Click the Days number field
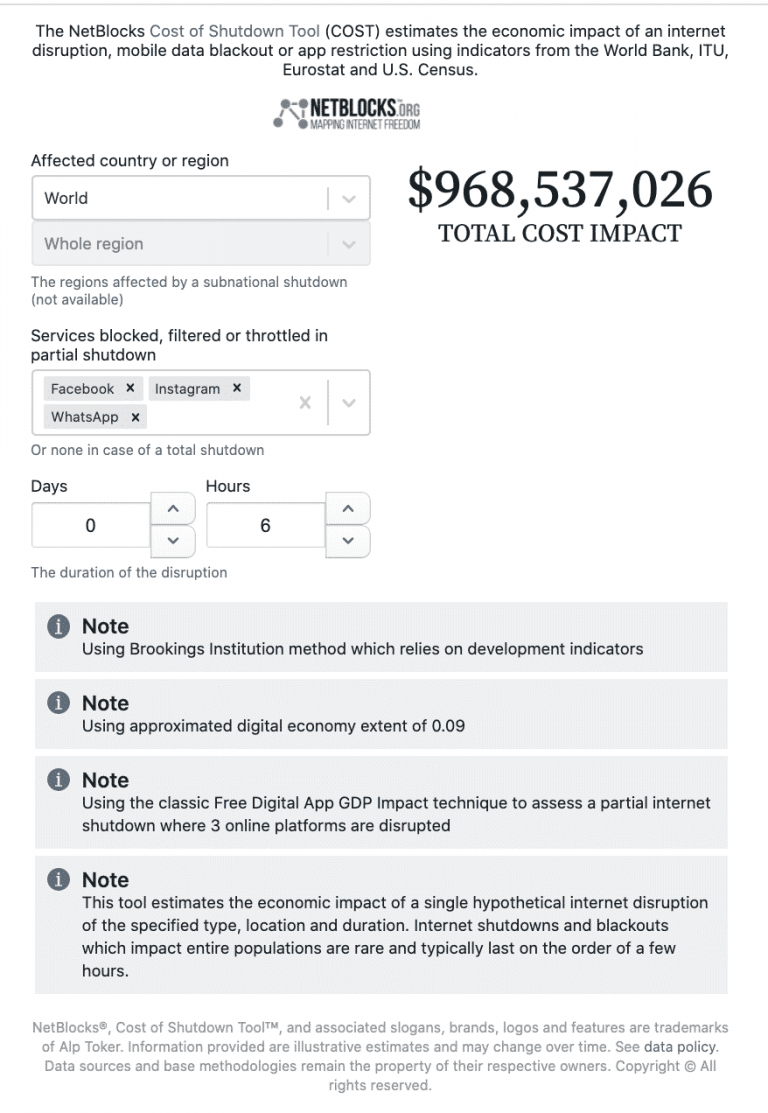This screenshot has width=768, height=1113. click(x=91, y=526)
